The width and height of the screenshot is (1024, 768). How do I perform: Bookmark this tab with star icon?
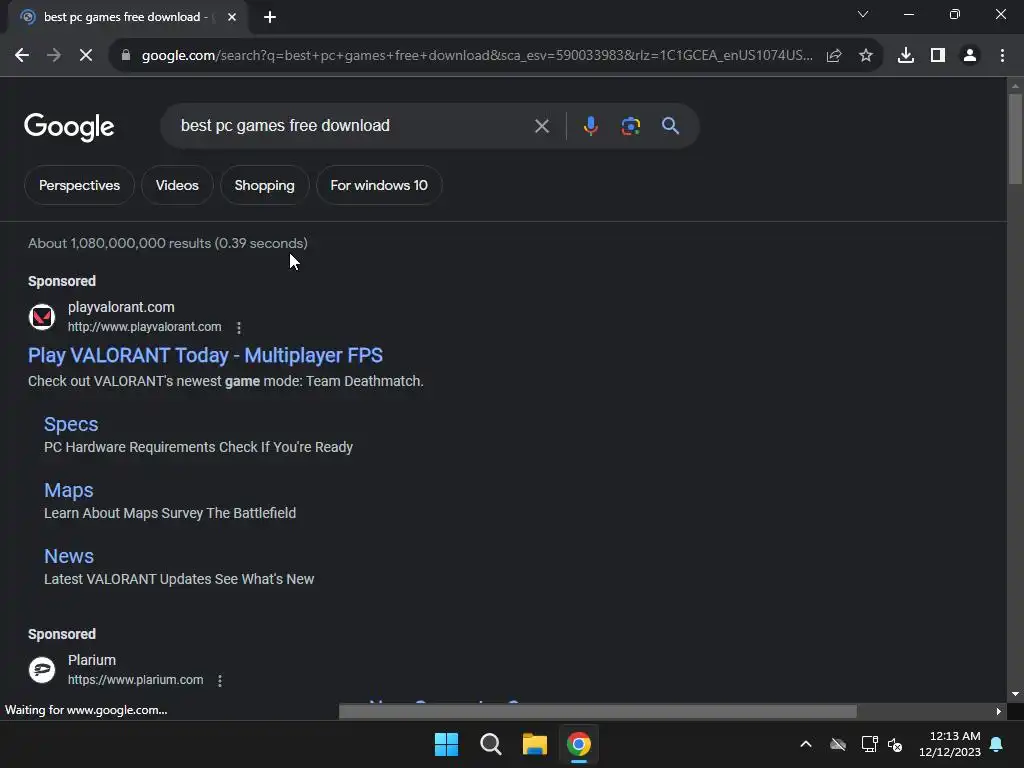pyautogui.click(x=866, y=56)
